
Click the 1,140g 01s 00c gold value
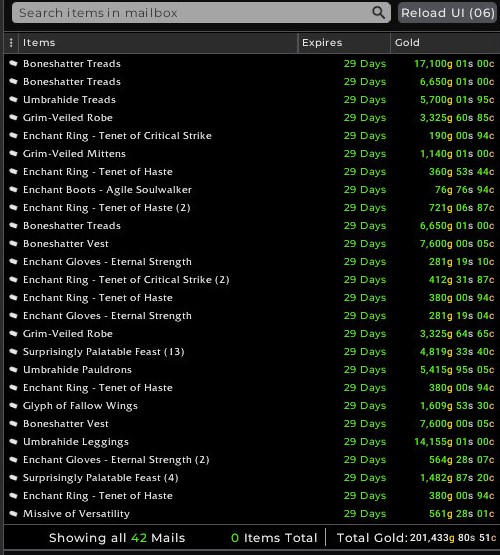pyautogui.click(x=457, y=154)
